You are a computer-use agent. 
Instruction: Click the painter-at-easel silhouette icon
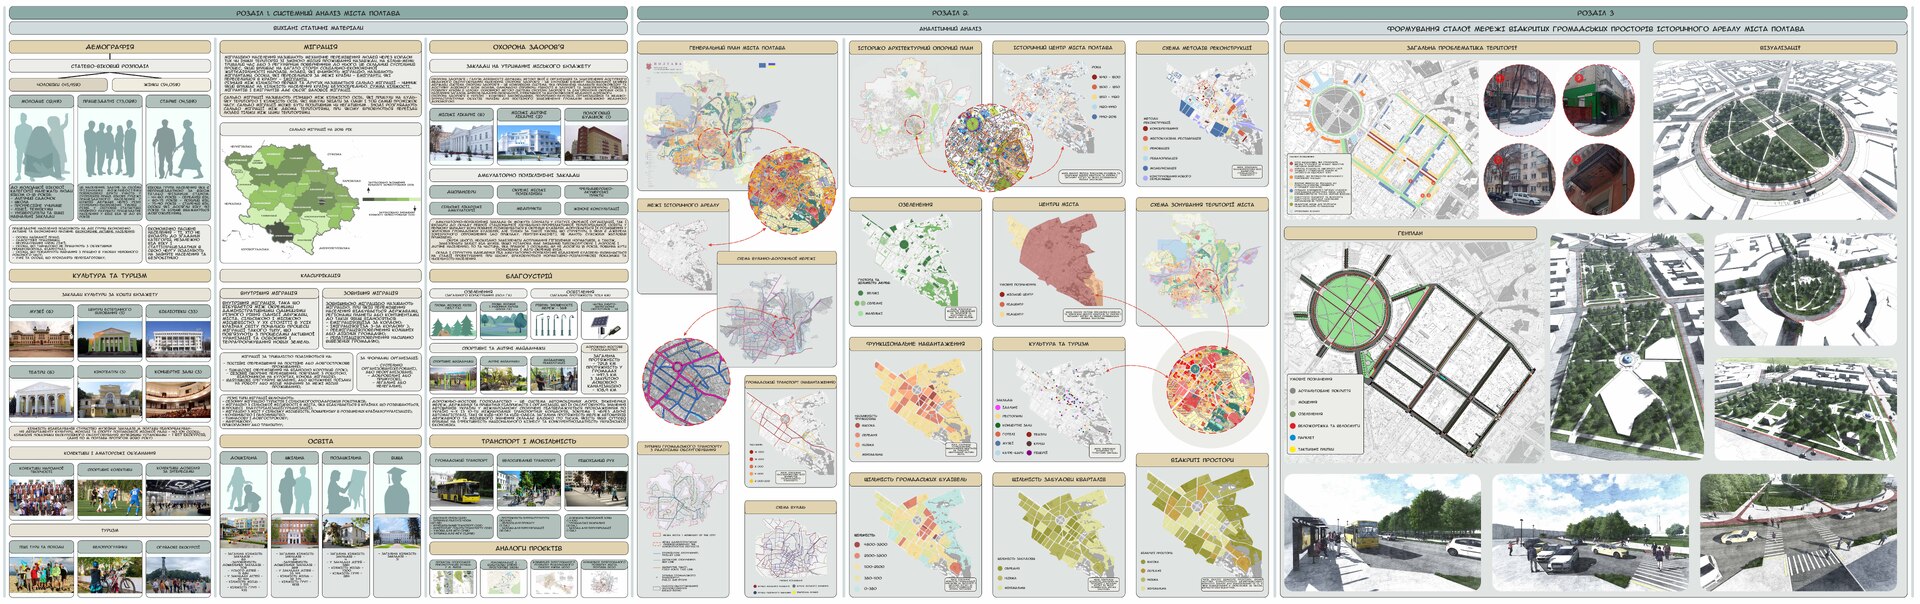(x=345, y=490)
